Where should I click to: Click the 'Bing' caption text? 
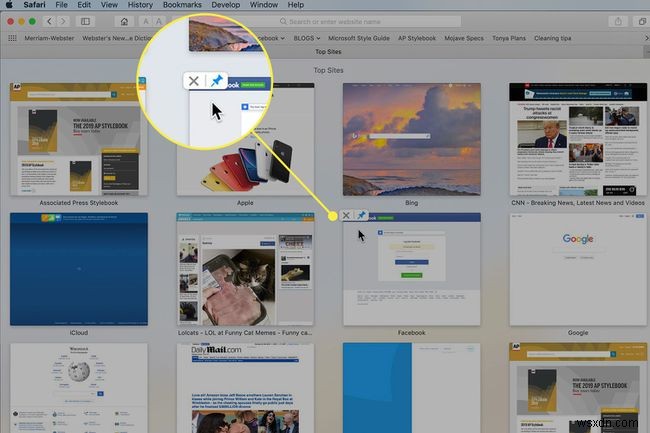[411, 203]
